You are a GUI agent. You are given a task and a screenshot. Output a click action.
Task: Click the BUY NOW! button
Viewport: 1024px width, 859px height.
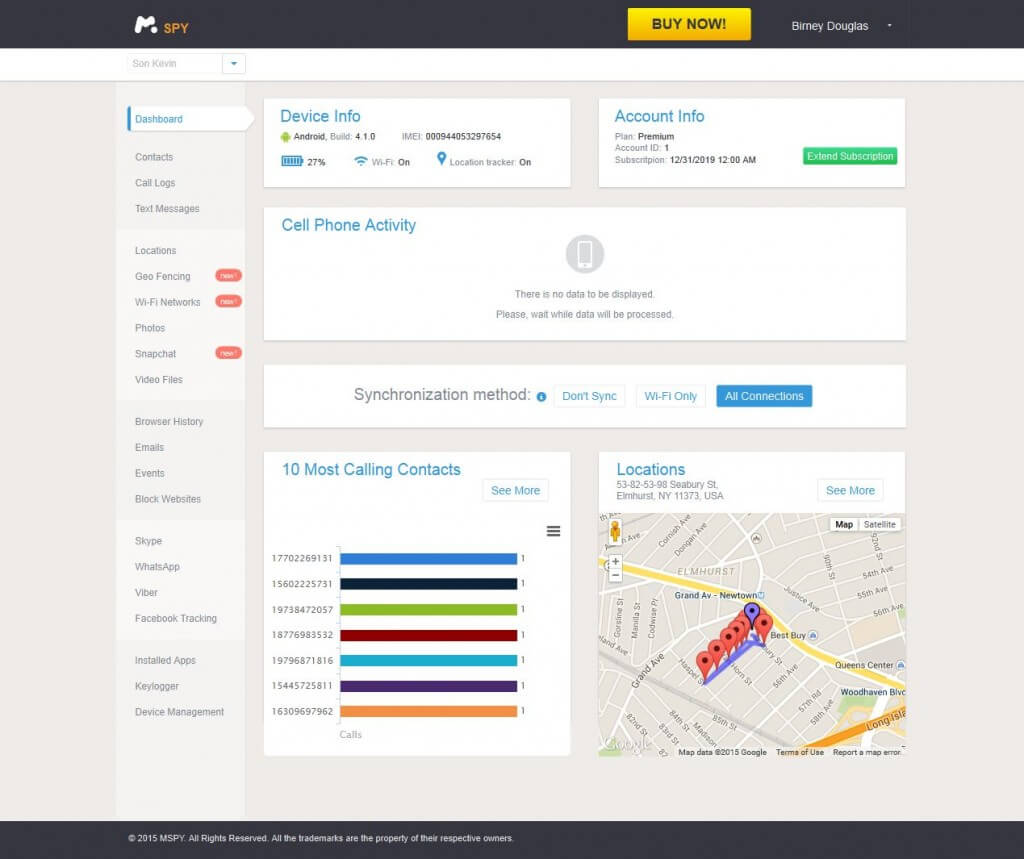[x=688, y=24]
